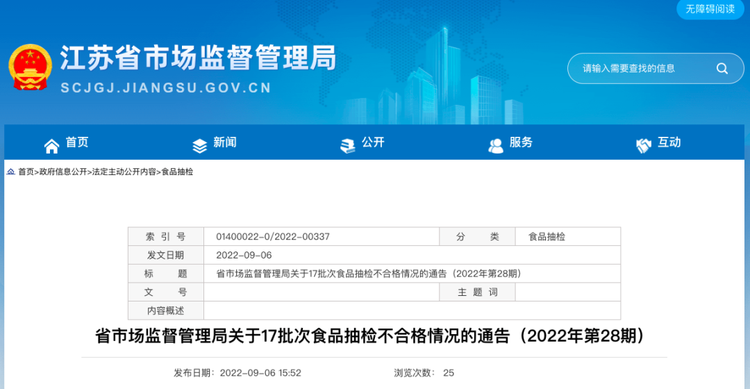Click the 互动 handshake icon
This screenshot has width=750, height=389.
coord(644,146)
